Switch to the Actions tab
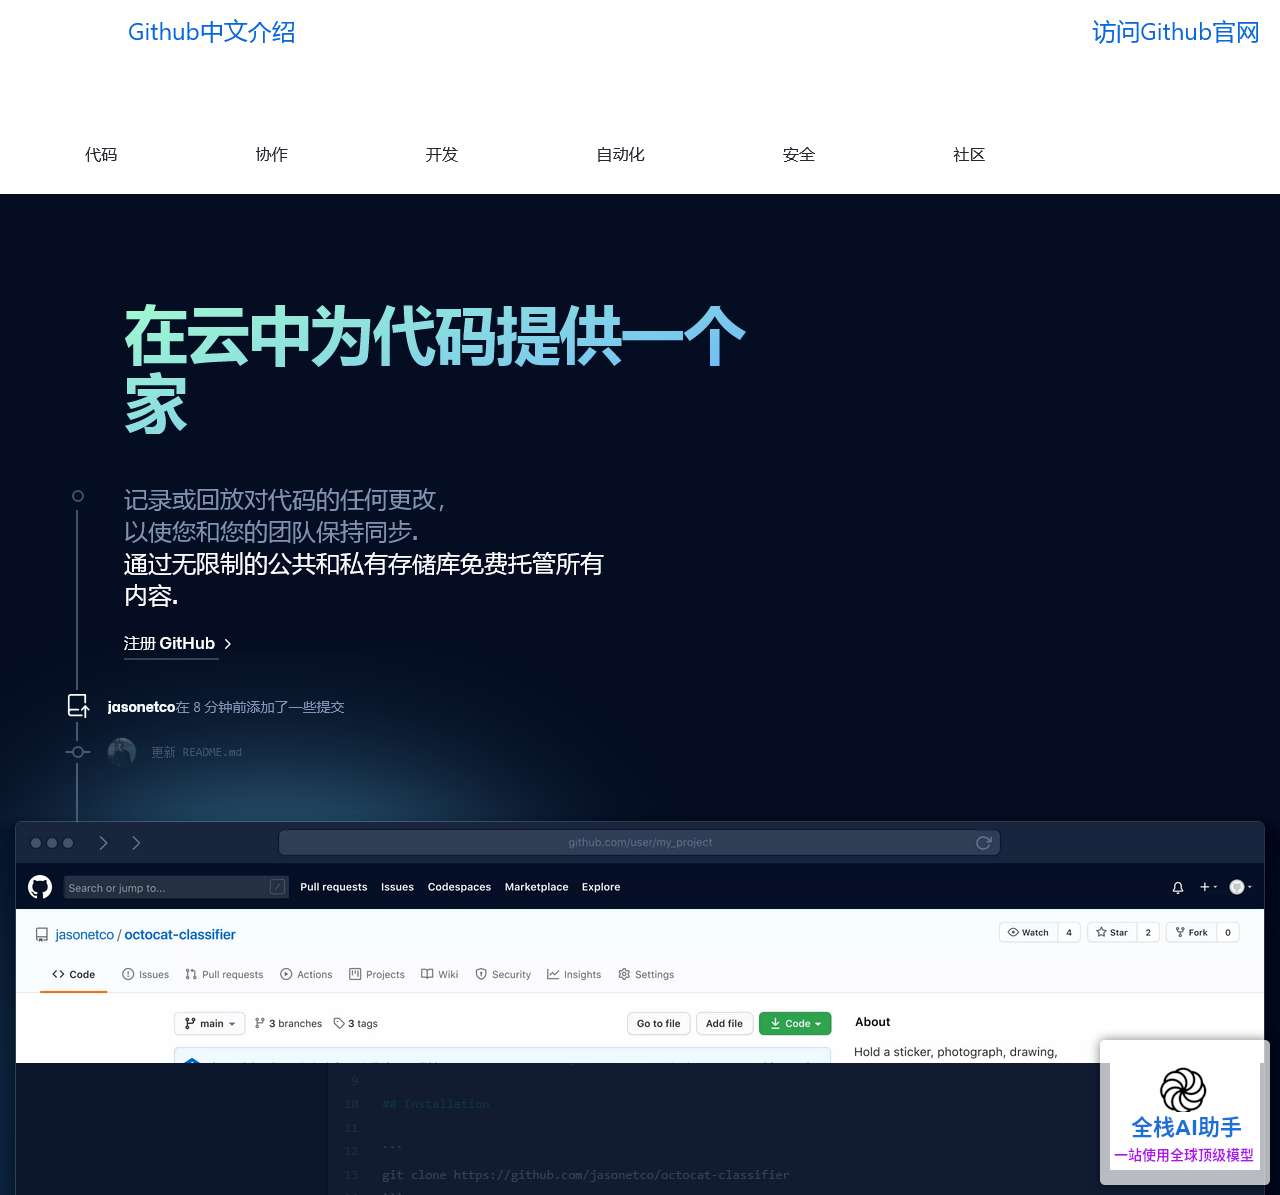 coord(306,974)
